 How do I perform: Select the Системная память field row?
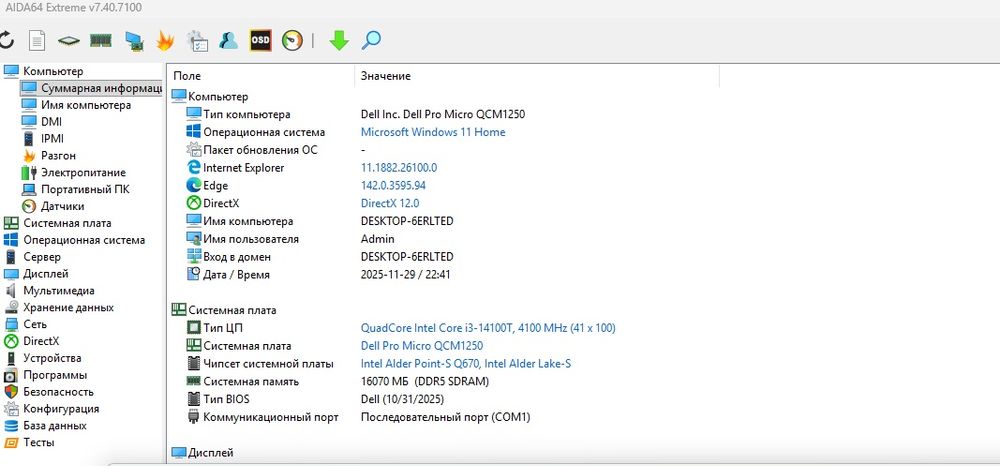pos(251,382)
